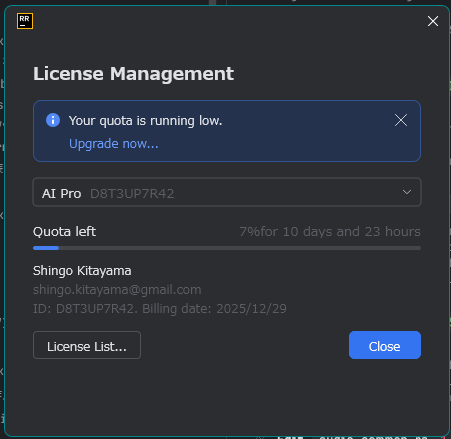Click the email shingo.kitayama@gmail.com
451x439 pixels.
pyautogui.click(x=117, y=290)
